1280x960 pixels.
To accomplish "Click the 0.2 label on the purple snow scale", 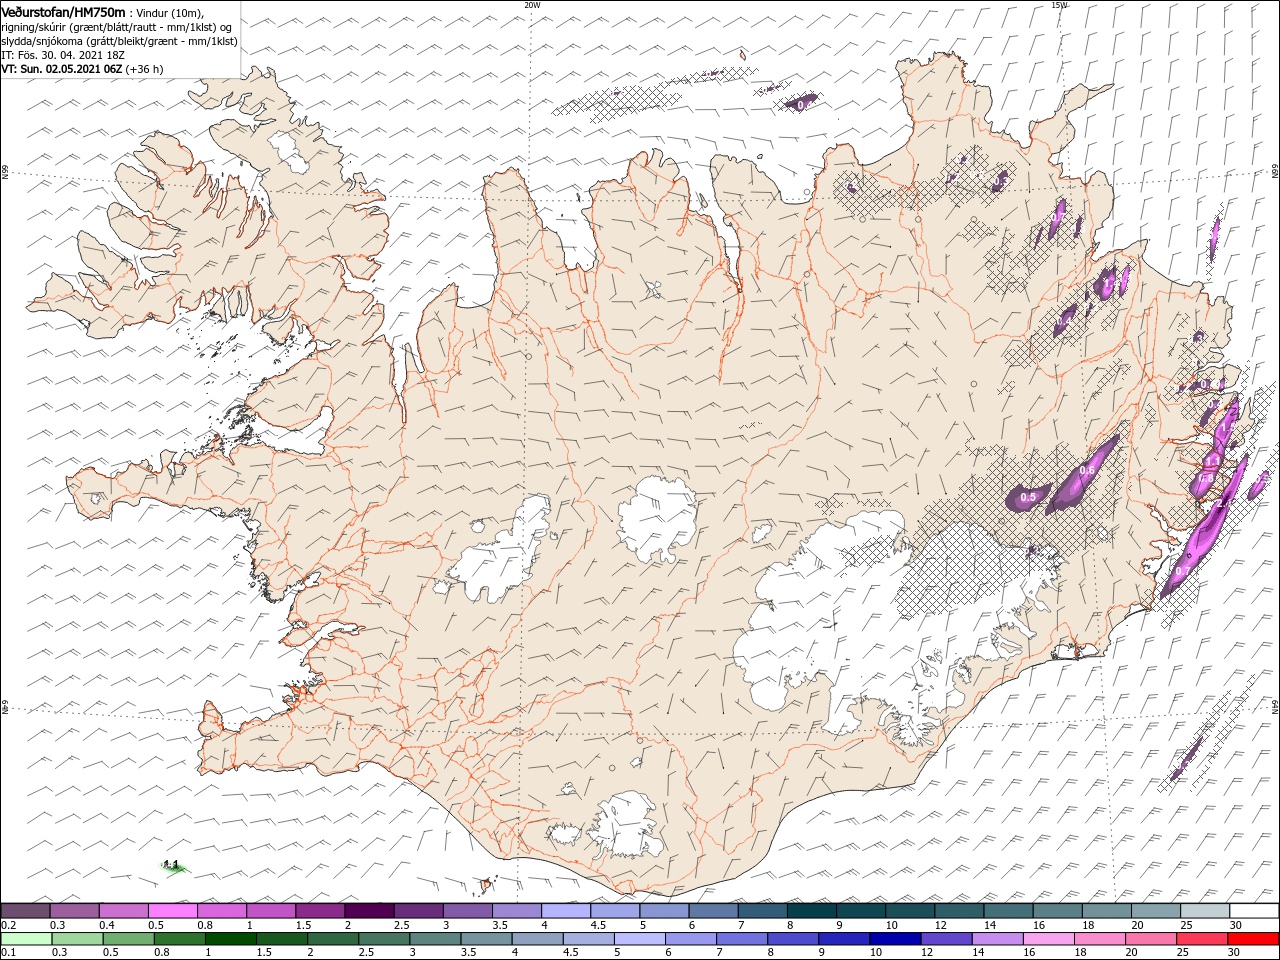I will click(x=7, y=925).
